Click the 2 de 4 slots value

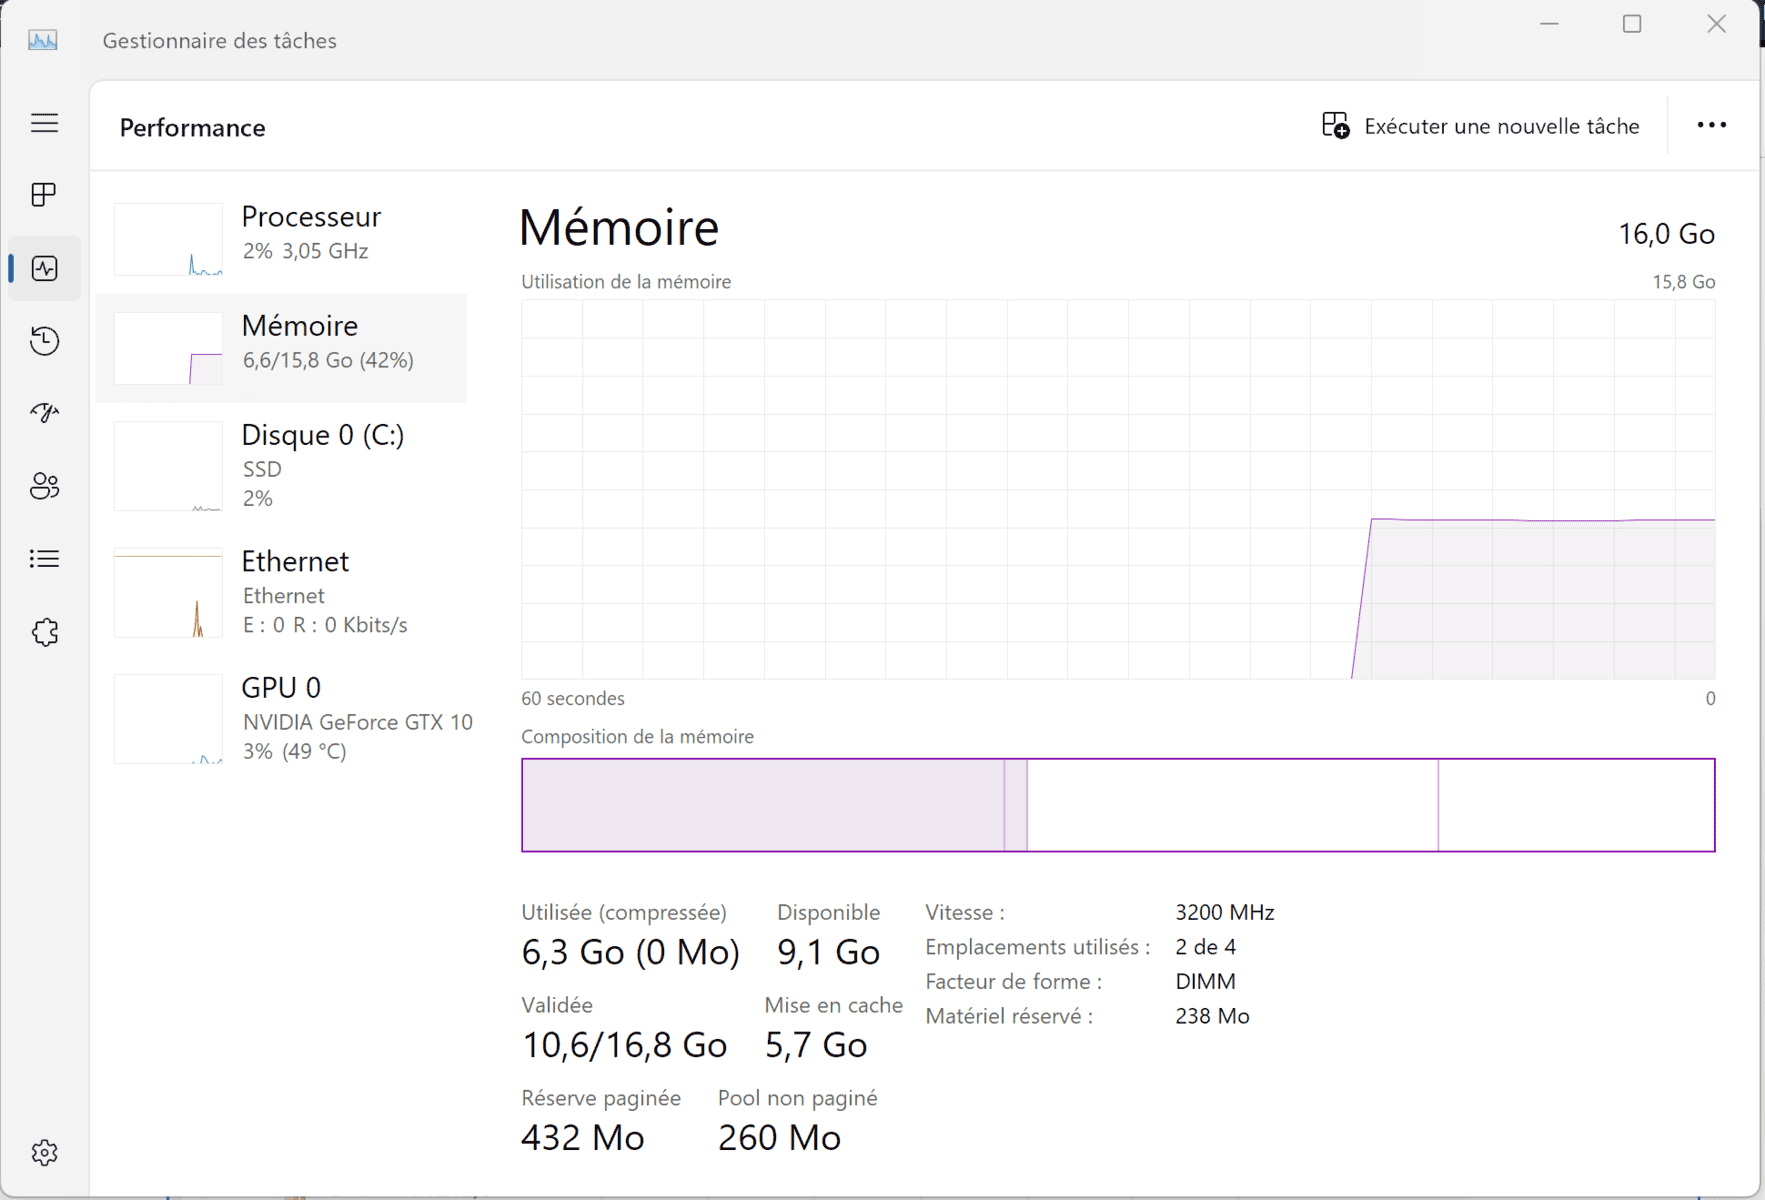[1206, 947]
